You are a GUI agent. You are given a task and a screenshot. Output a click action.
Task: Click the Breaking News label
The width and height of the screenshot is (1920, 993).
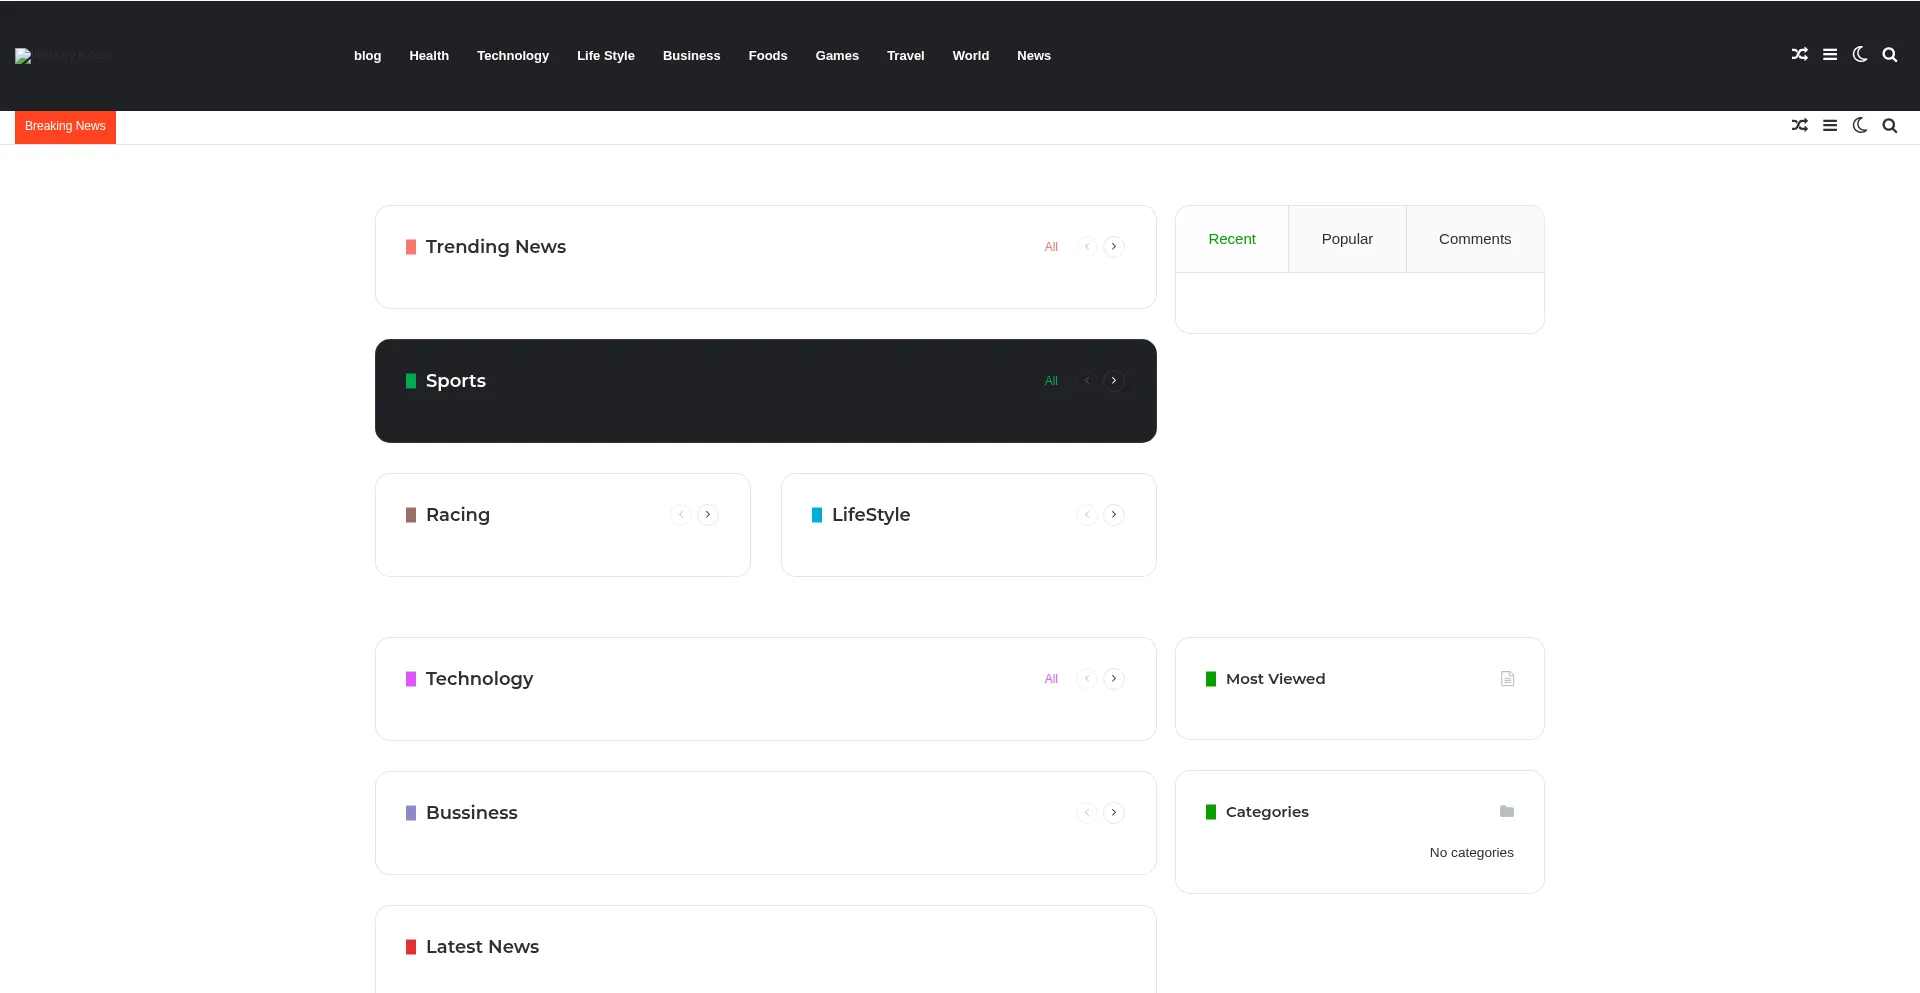(65, 126)
